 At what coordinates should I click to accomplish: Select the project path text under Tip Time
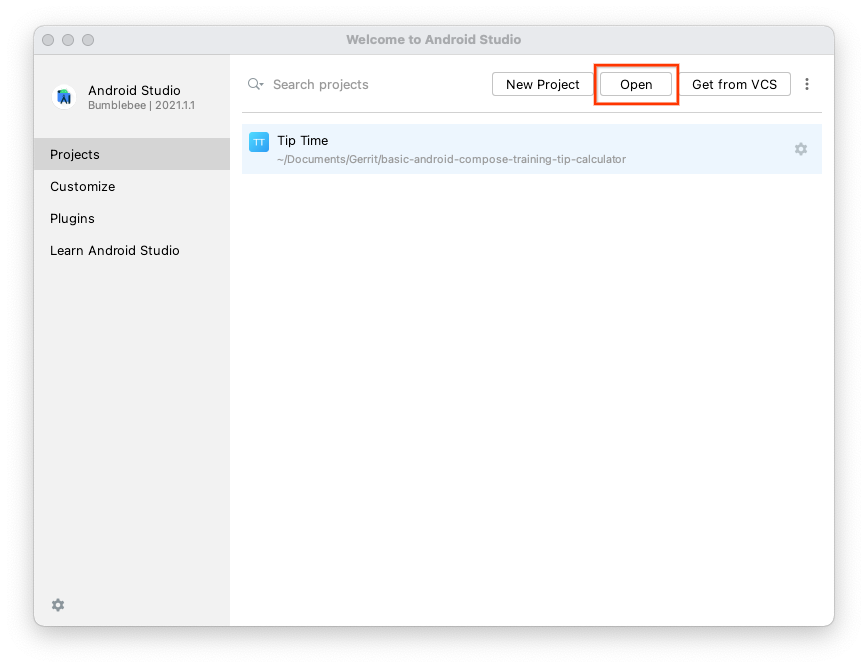(452, 159)
